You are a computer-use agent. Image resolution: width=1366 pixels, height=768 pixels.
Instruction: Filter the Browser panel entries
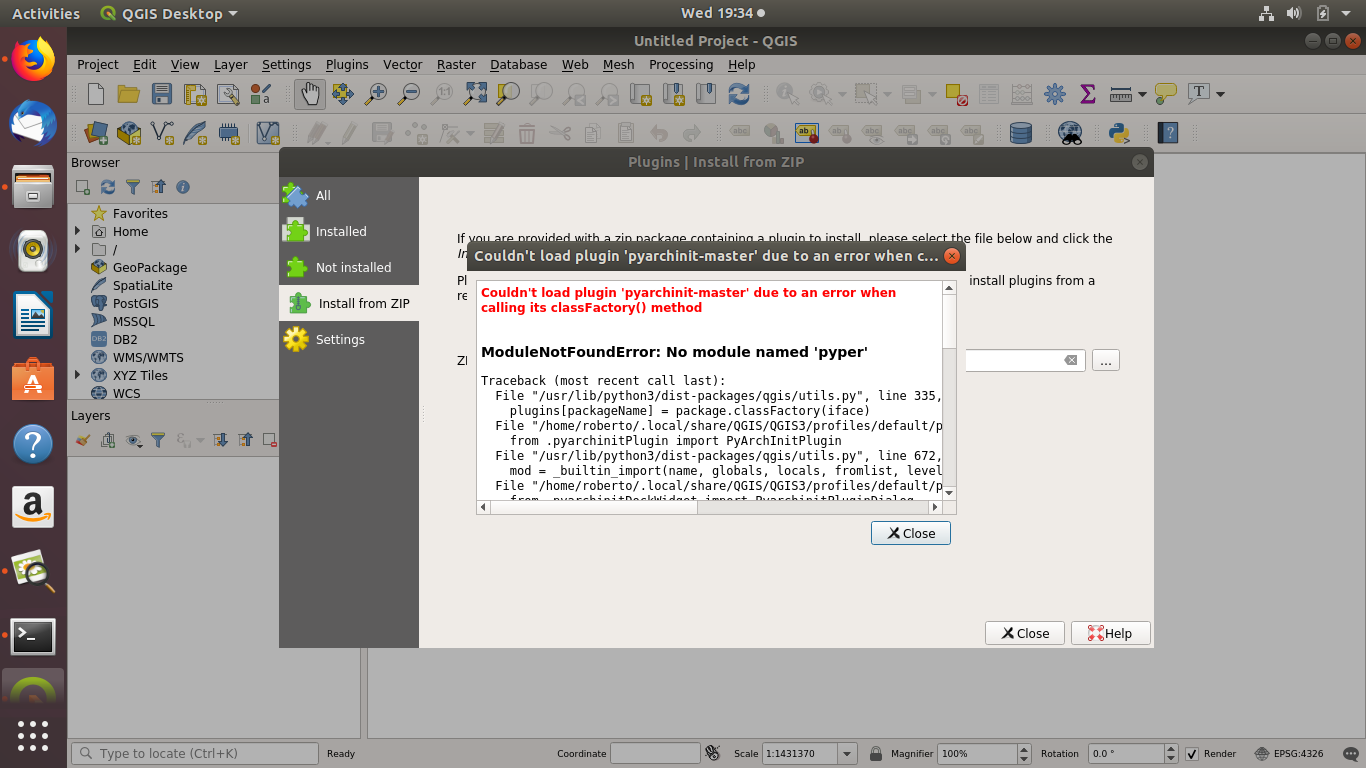(134, 187)
